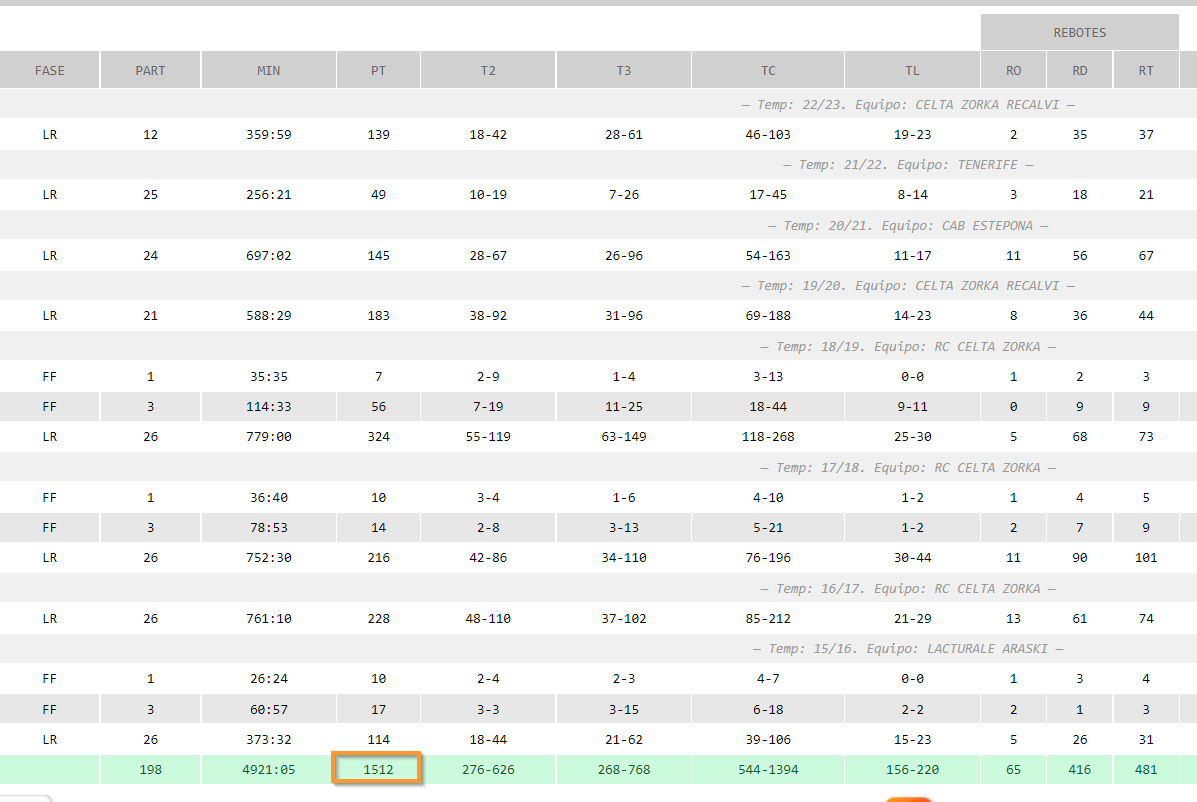Click the minutes value 588:29
This screenshot has height=802, width=1197.
(x=269, y=315)
